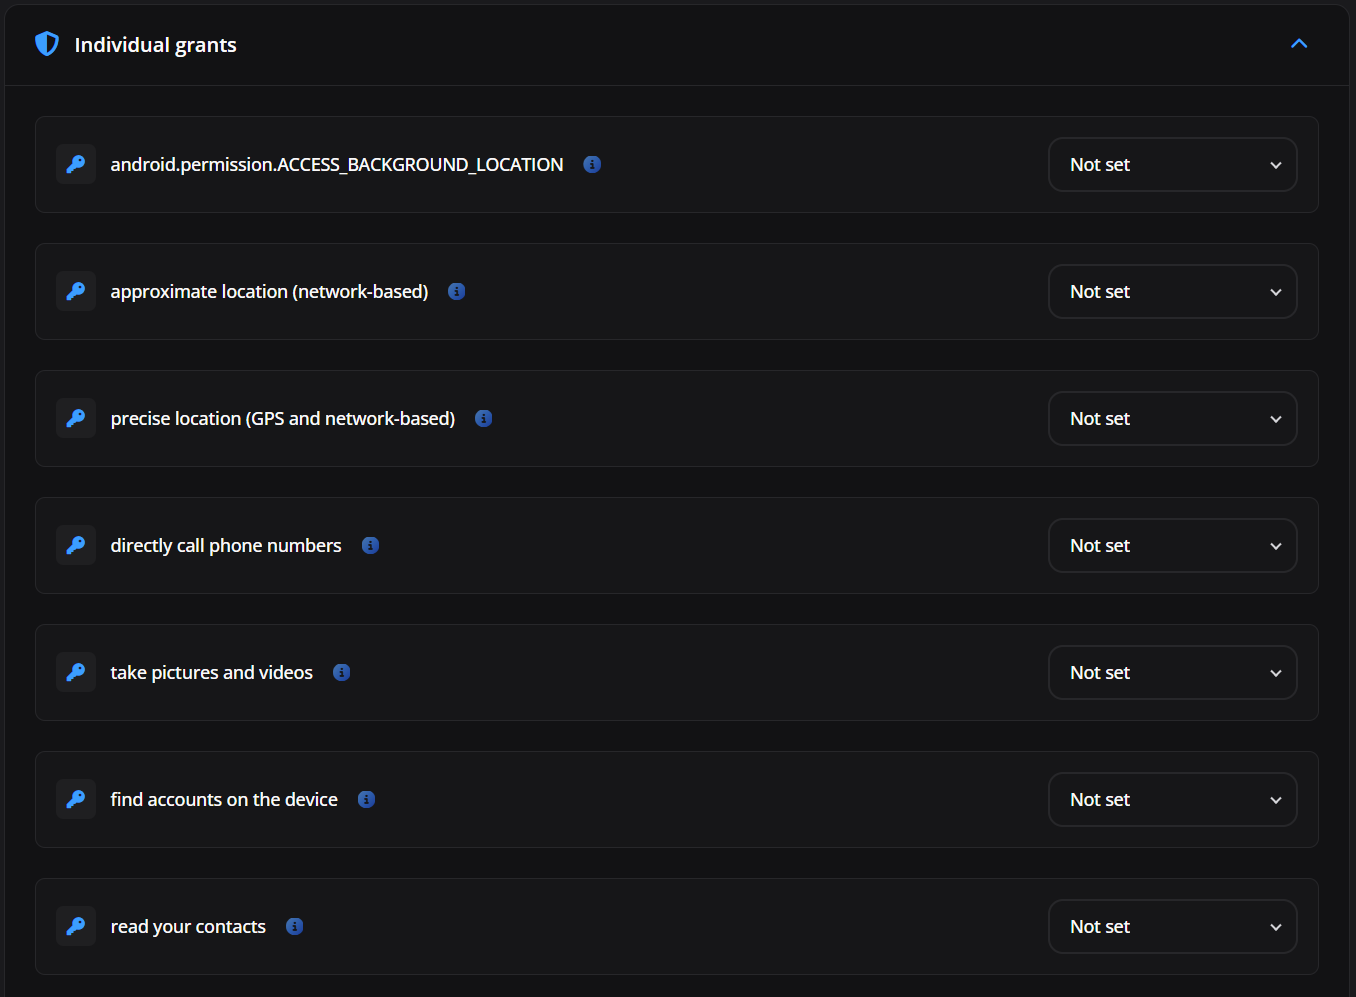Click take pictures and videos label
The height and width of the screenshot is (997, 1356).
click(212, 672)
